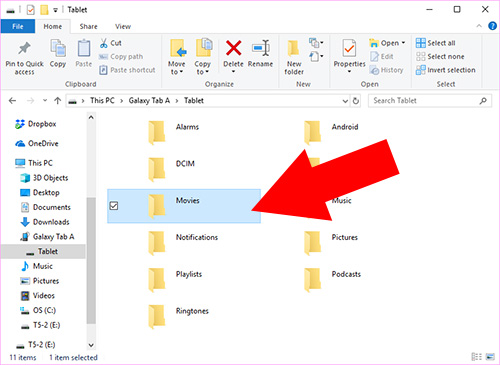Click Properties icon in Quick Access Toolbar
500x365 pixels.
(30, 10)
